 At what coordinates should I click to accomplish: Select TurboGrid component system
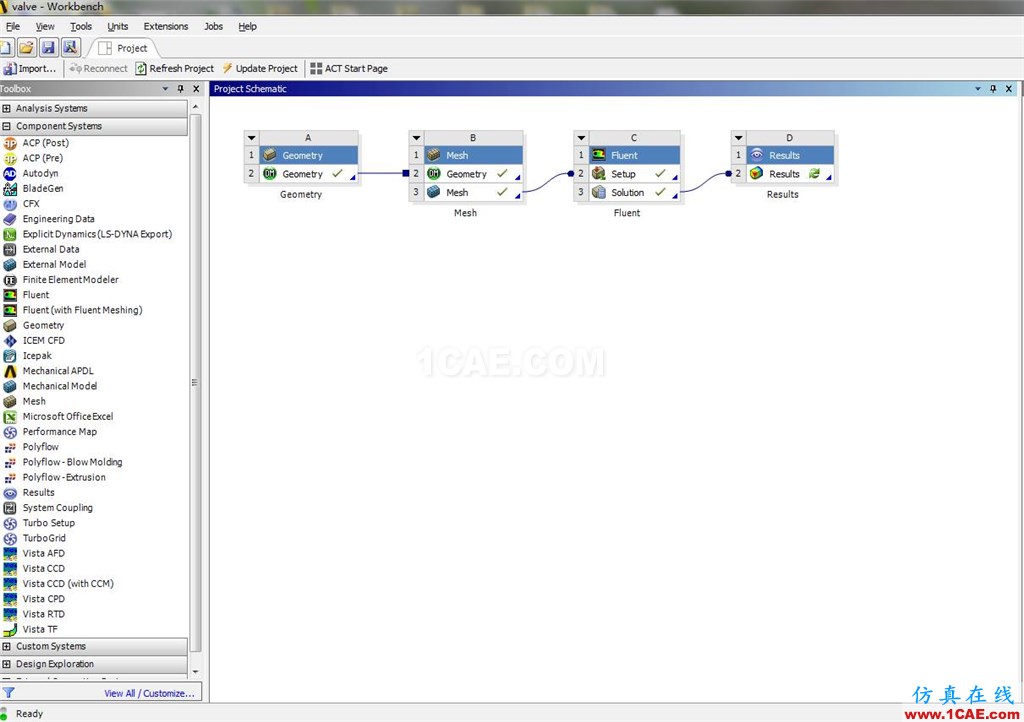44,538
